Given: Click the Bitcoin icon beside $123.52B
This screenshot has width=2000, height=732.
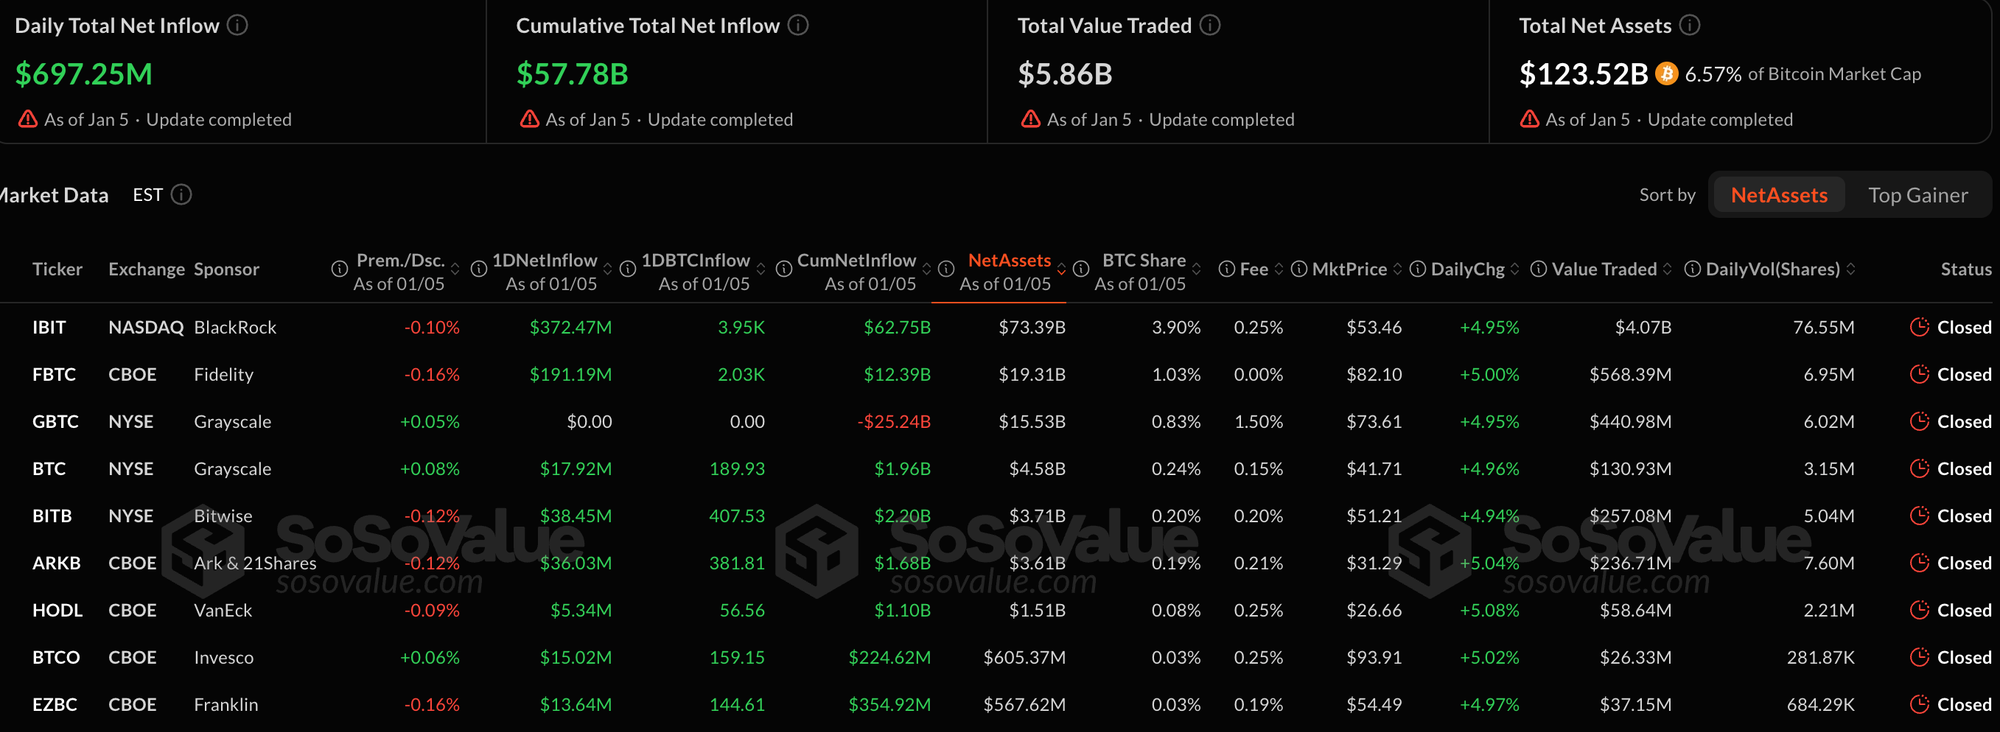Looking at the screenshot, I should 1665,73.
